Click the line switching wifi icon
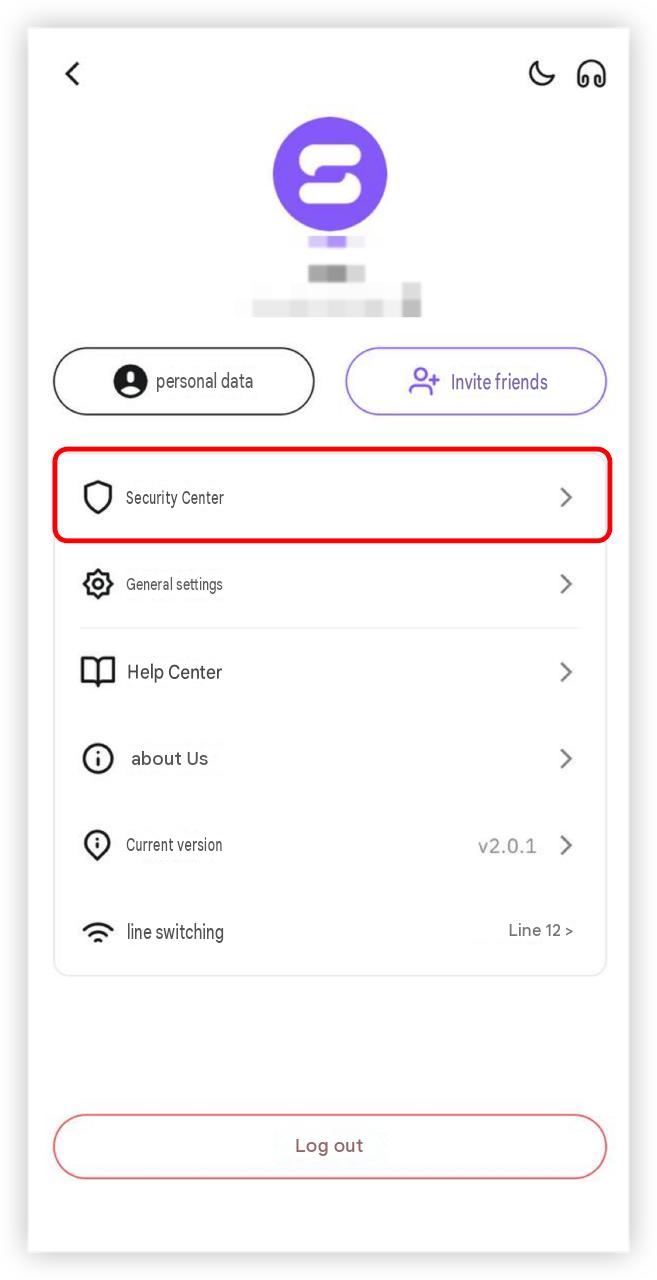 [97, 932]
